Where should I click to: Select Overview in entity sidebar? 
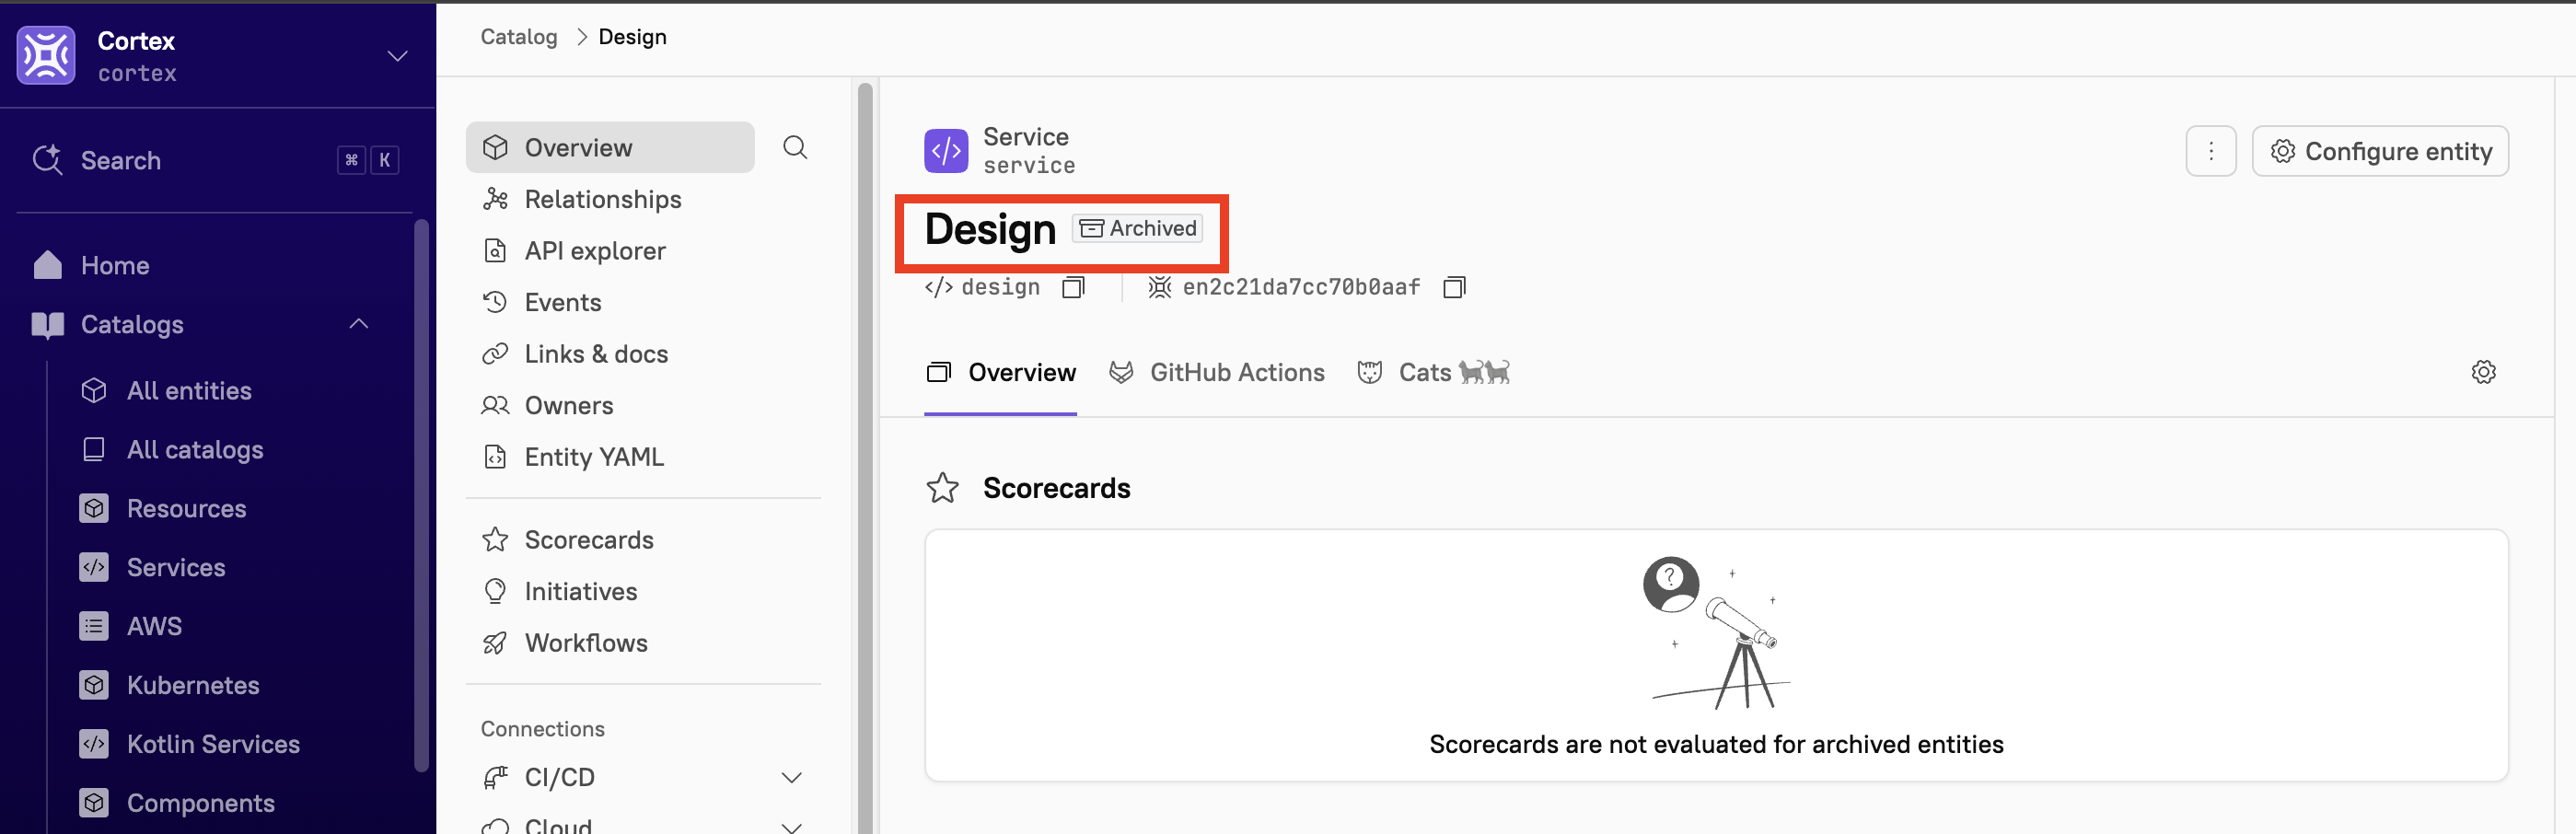point(610,148)
